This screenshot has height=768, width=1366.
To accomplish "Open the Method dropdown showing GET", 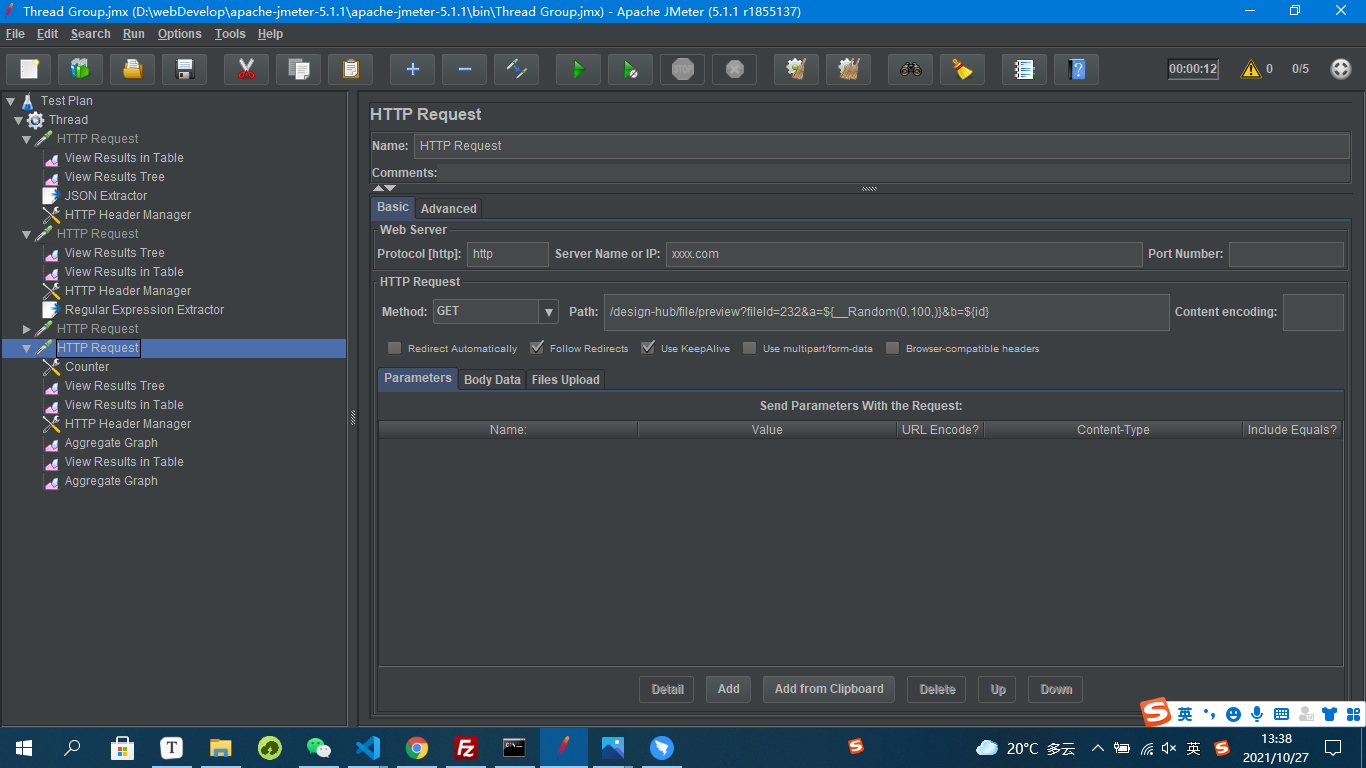I will [x=549, y=312].
